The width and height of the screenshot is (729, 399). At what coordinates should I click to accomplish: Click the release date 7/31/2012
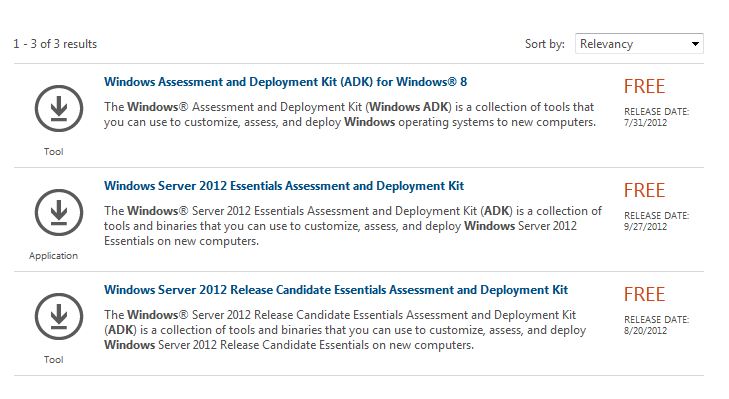645,123
